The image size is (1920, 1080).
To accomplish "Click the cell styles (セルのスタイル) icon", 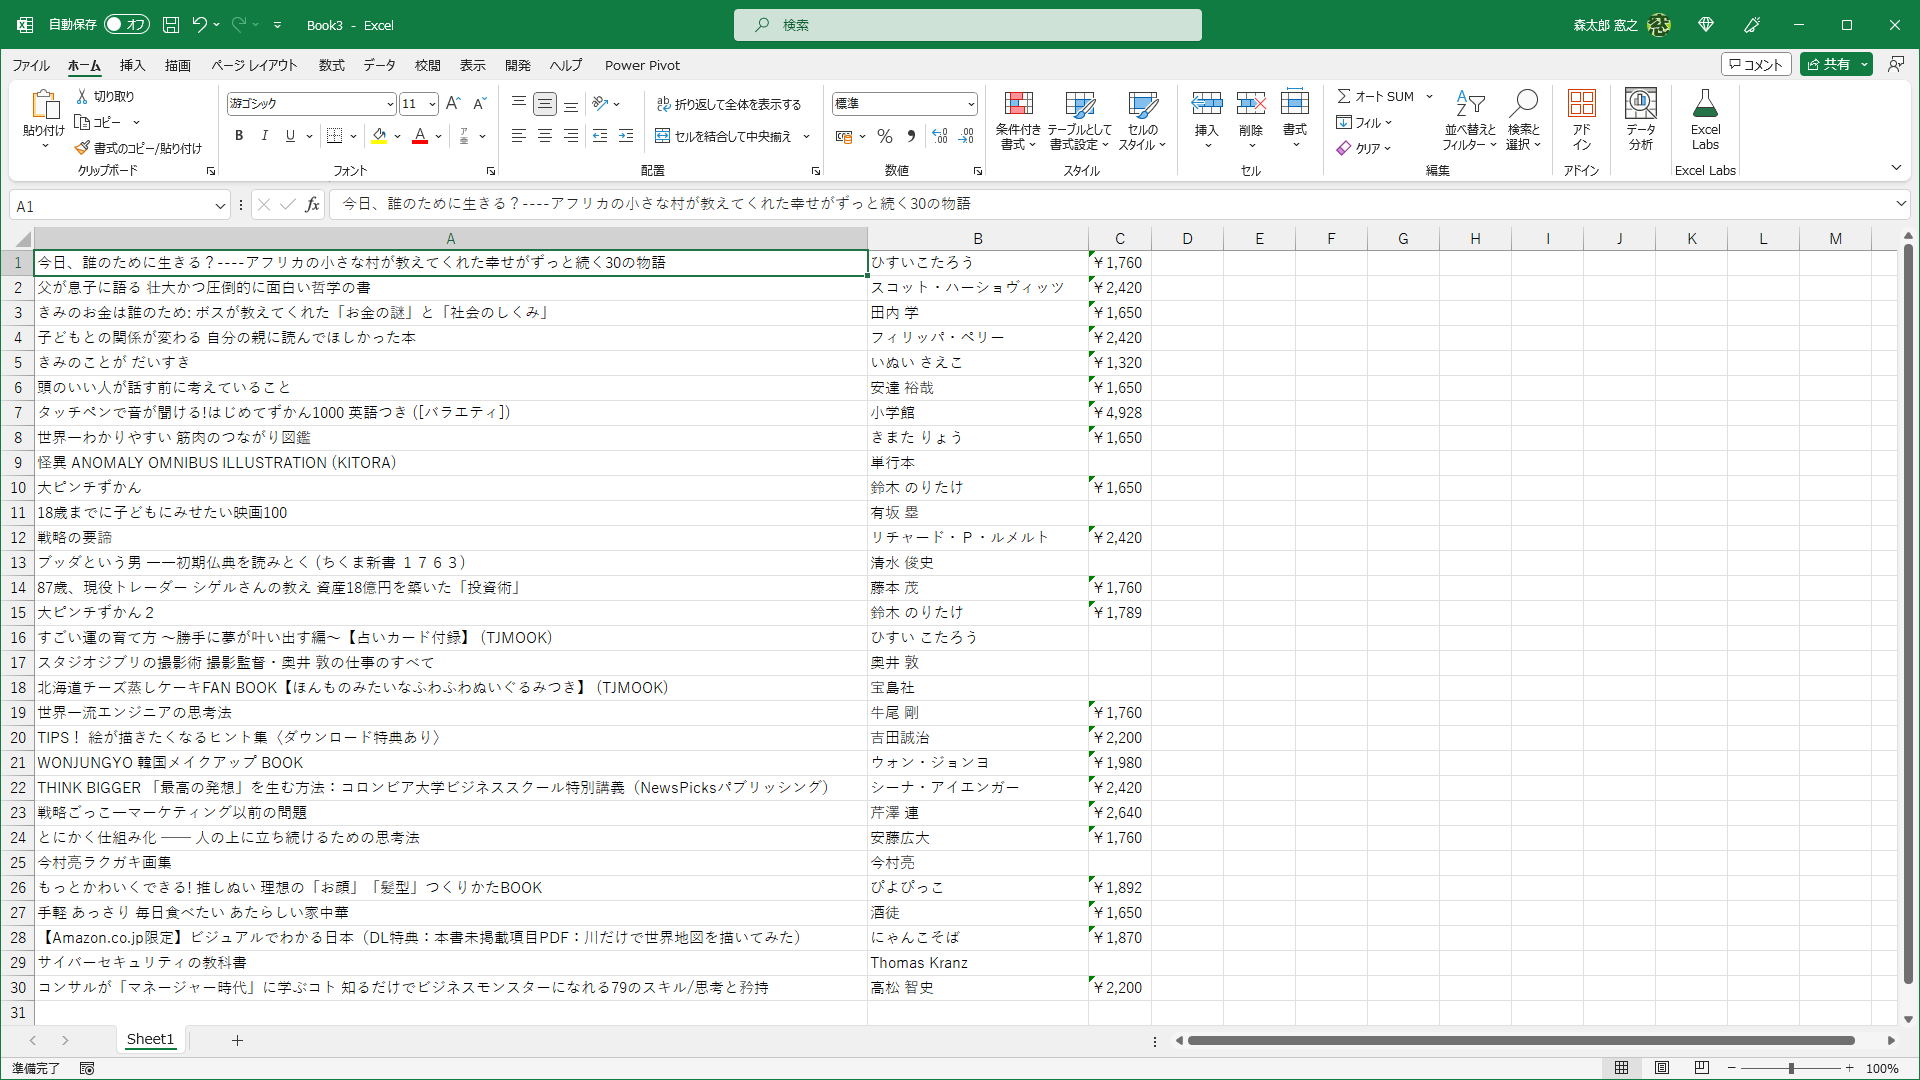I will coord(1143,120).
